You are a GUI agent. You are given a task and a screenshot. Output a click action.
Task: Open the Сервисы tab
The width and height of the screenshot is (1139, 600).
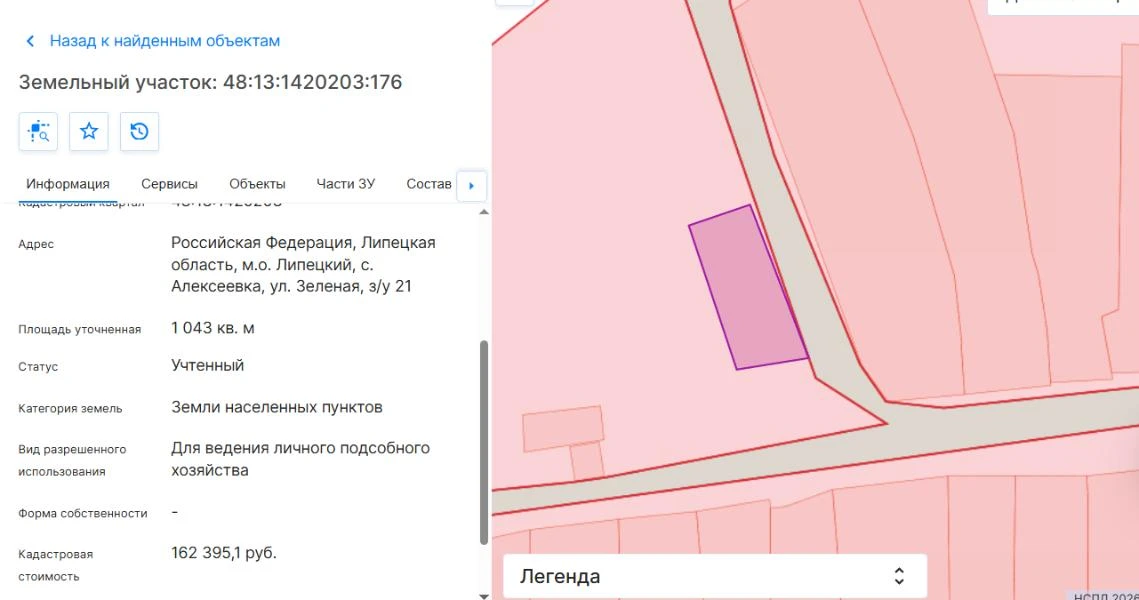point(169,185)
